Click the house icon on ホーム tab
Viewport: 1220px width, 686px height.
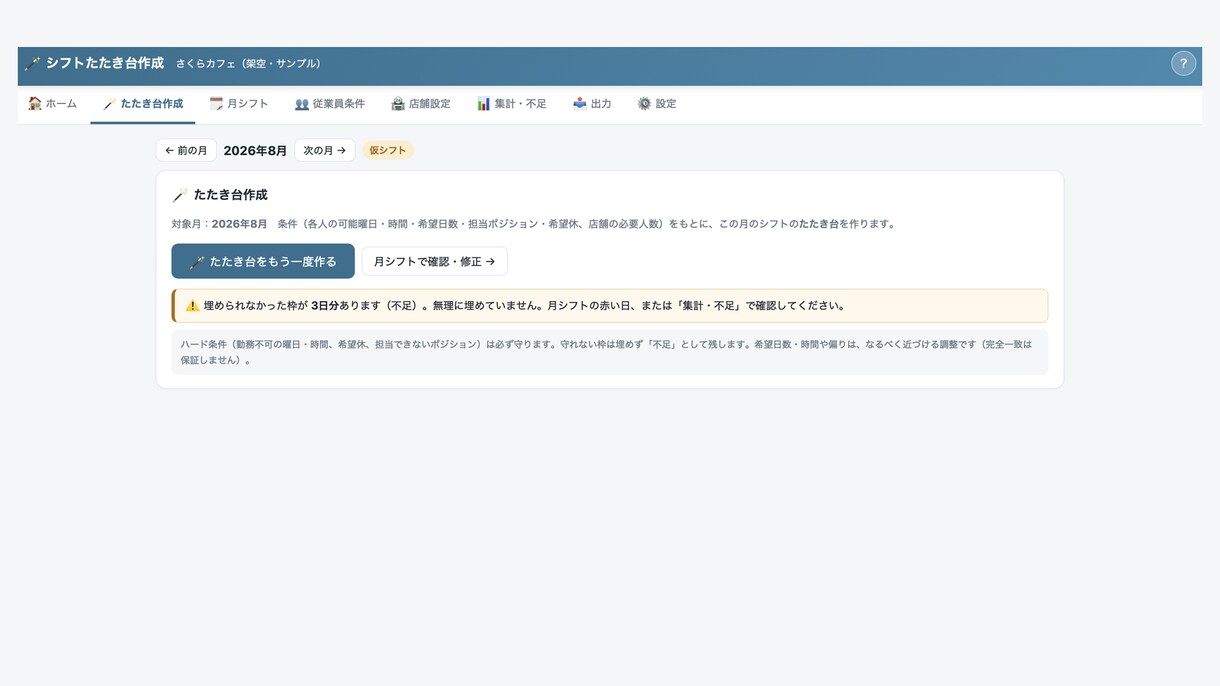[35, 104]
